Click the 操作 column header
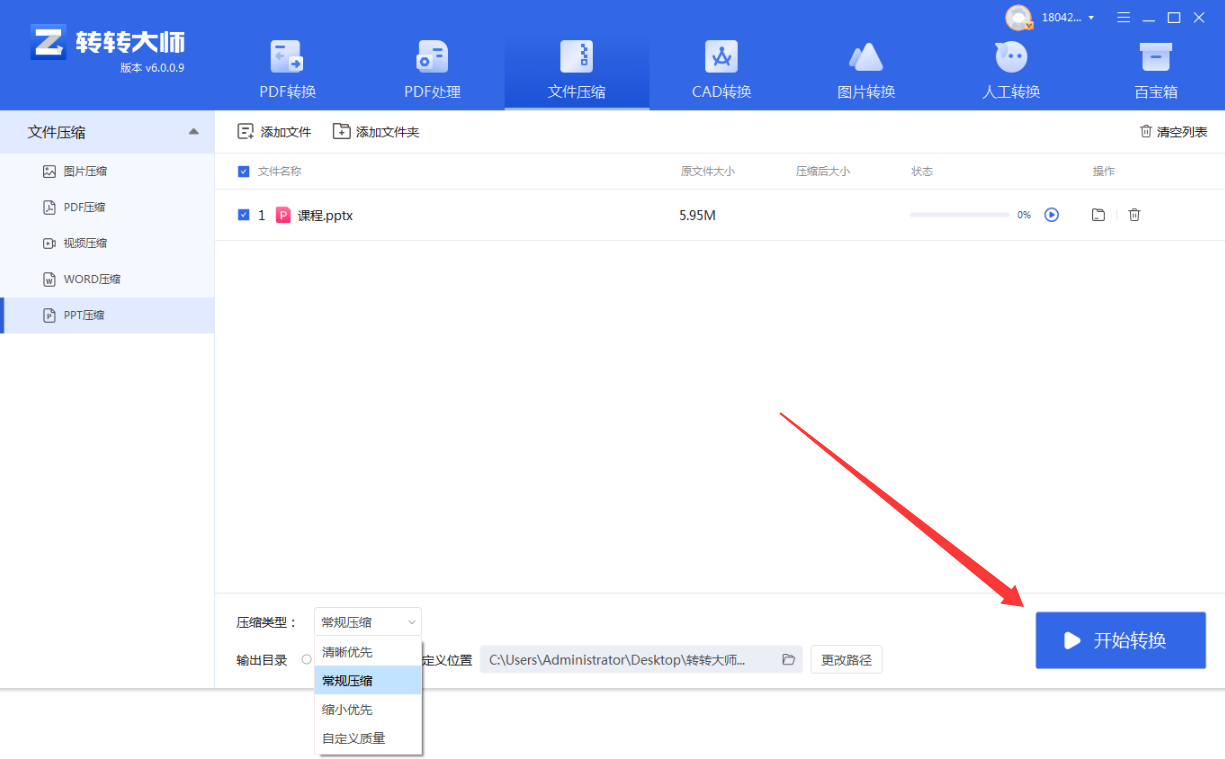 pos(1104,171)
